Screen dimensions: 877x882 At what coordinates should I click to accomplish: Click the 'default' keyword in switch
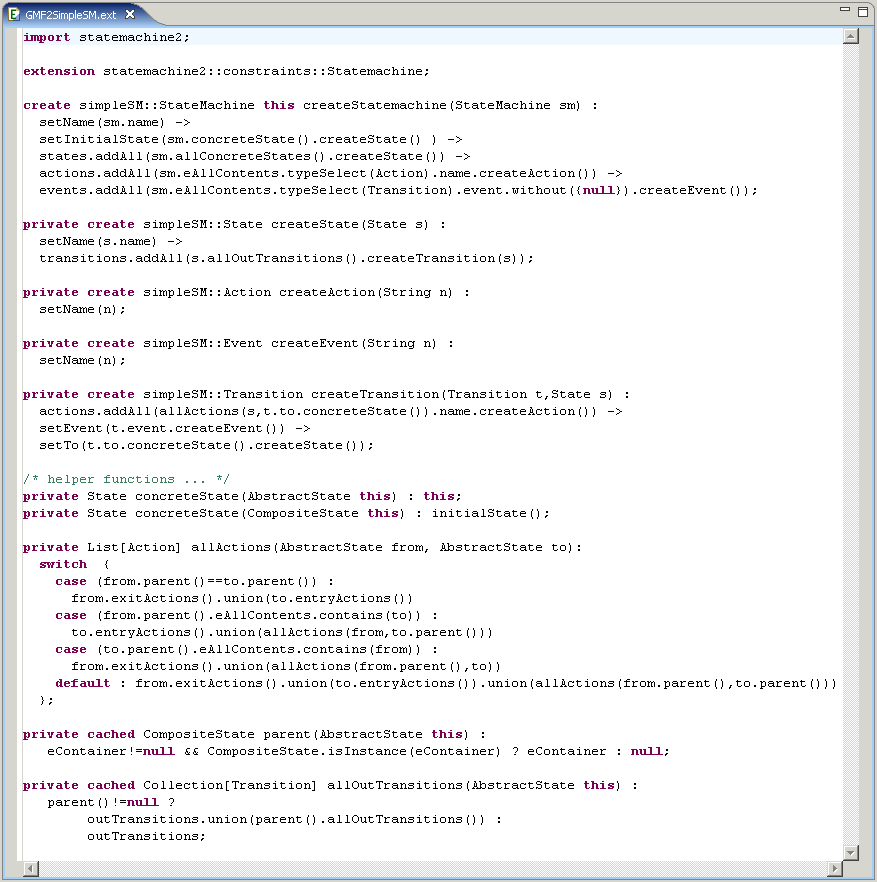click(x=83, y=683)
